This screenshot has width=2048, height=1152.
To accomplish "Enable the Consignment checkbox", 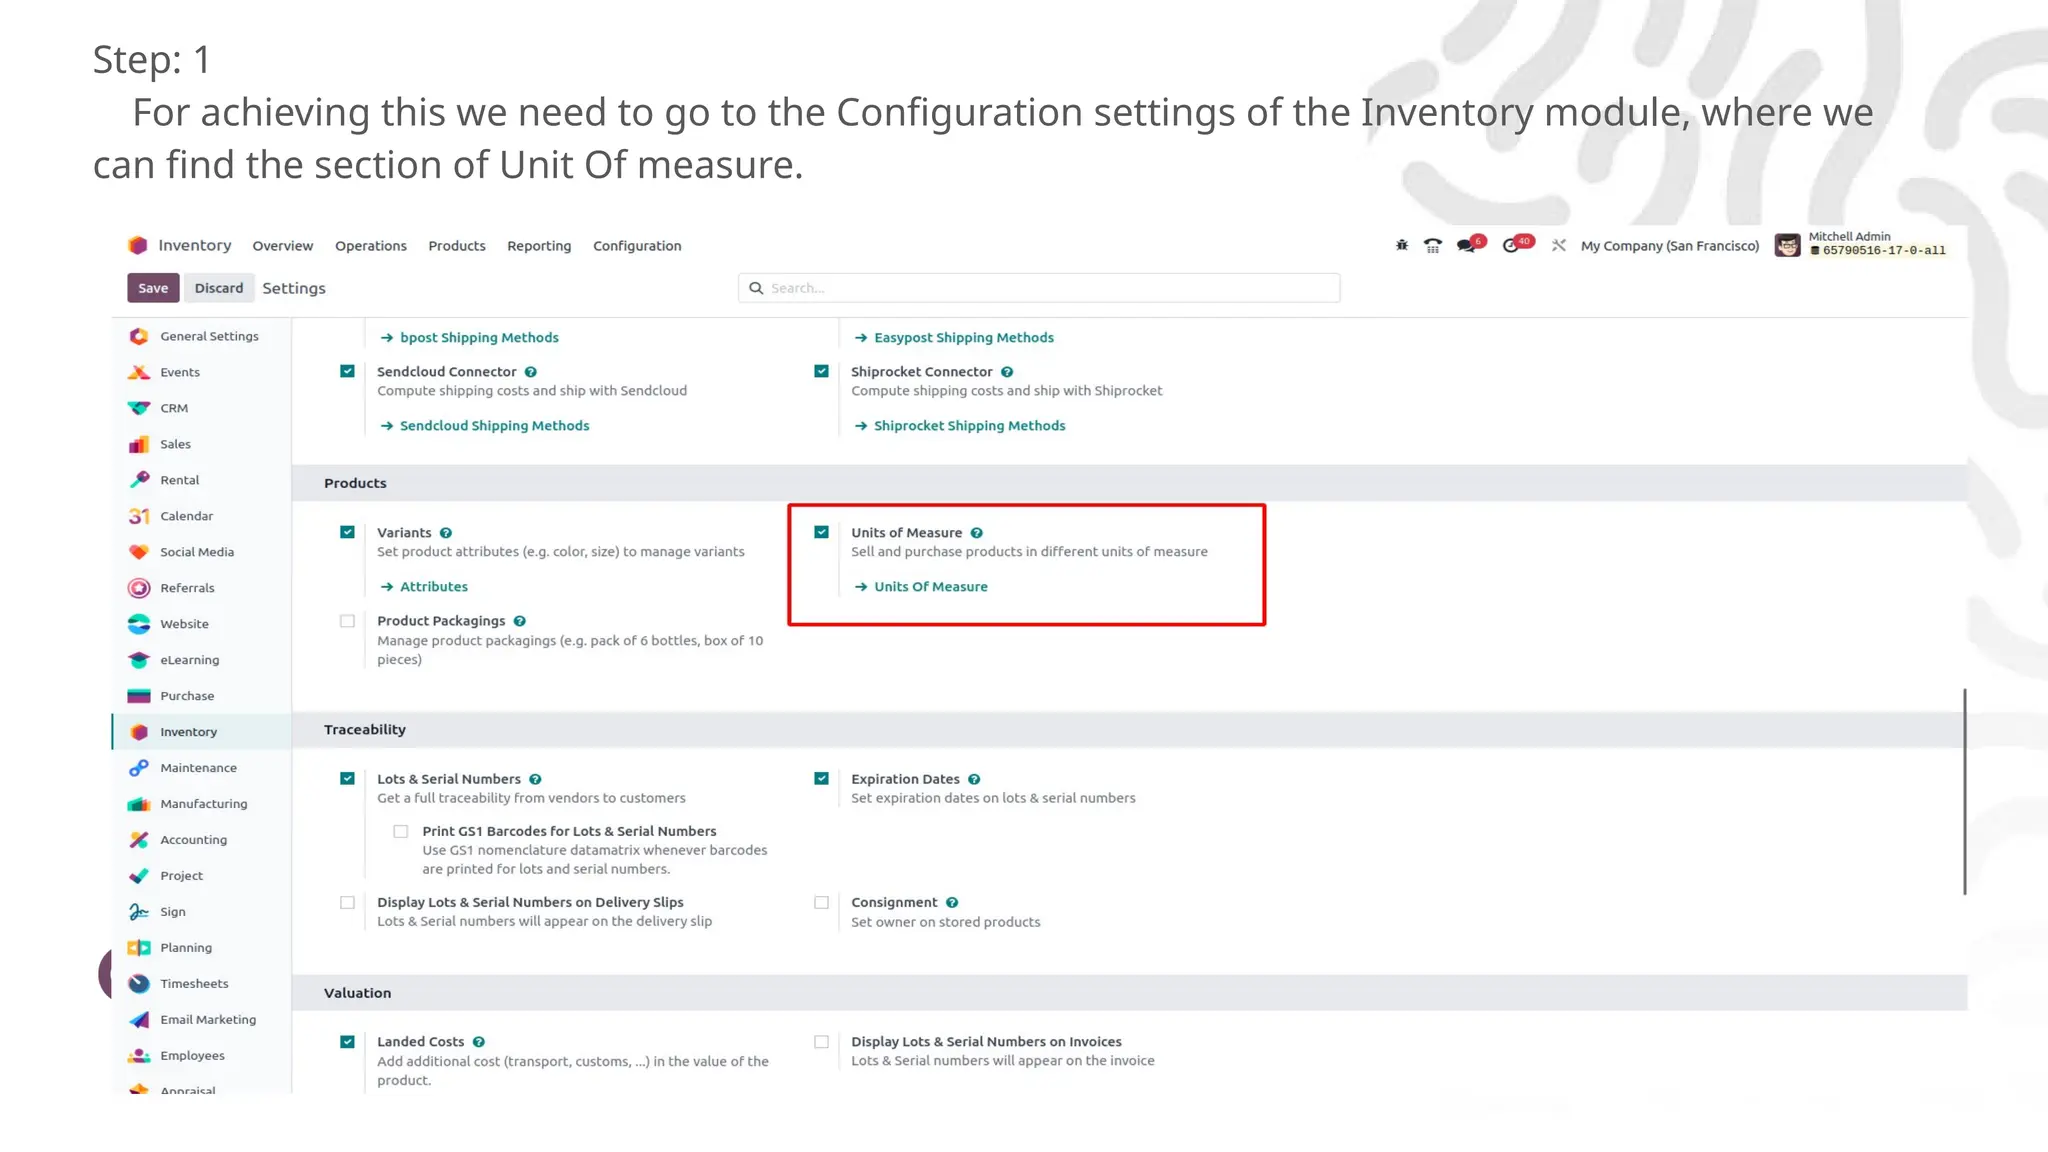I will [821, 902].
